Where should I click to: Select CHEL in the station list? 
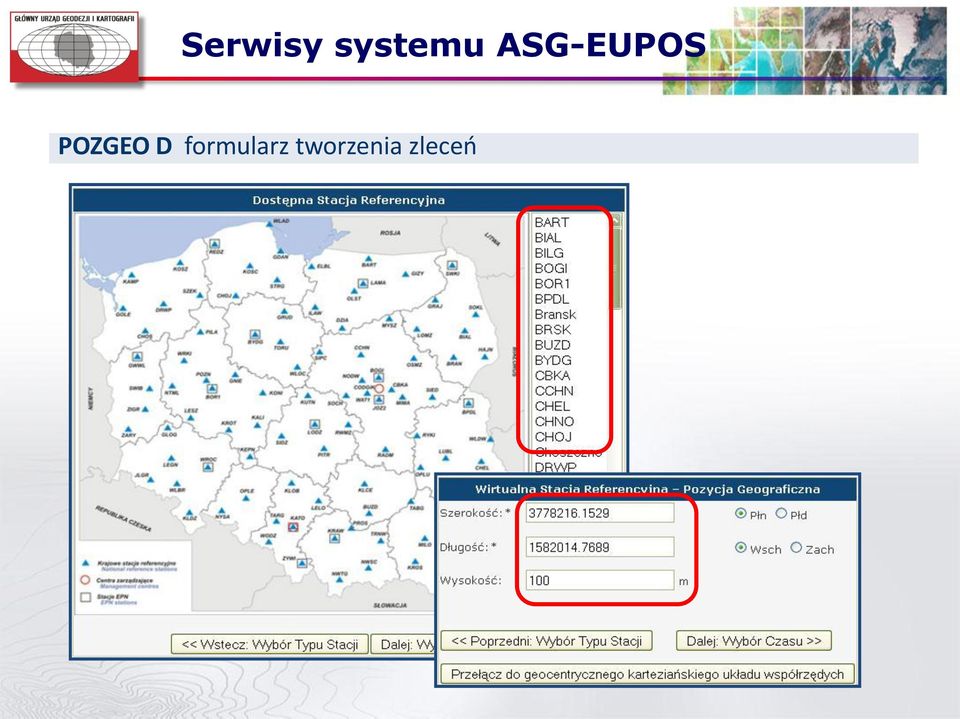(552, 406)
